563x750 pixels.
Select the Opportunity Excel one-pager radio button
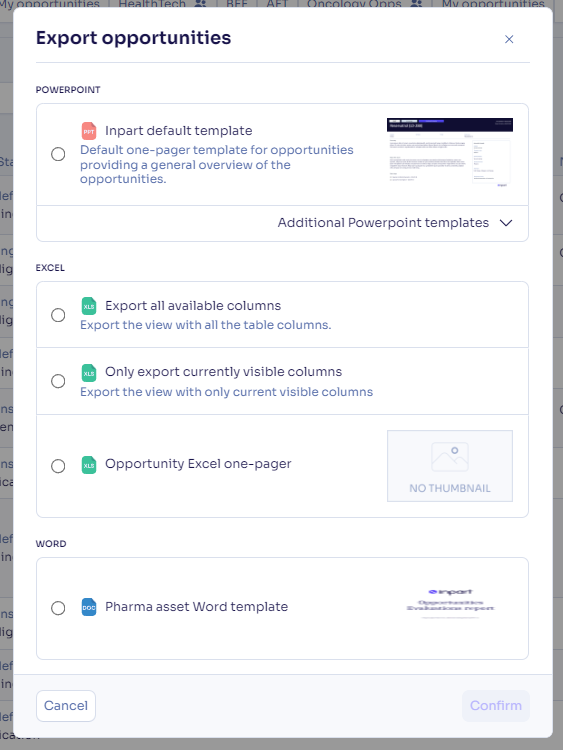pyautogui.click(x=58, y=466)
